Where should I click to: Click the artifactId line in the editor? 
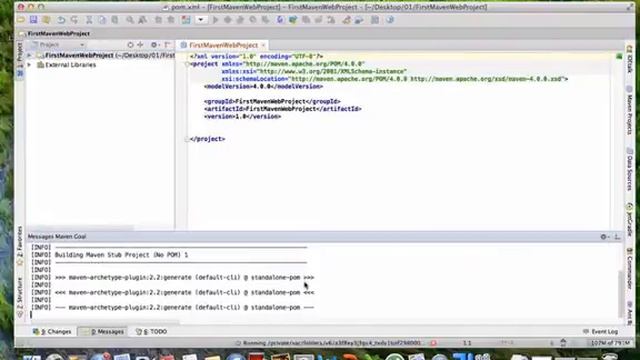(x=283, y=109)
